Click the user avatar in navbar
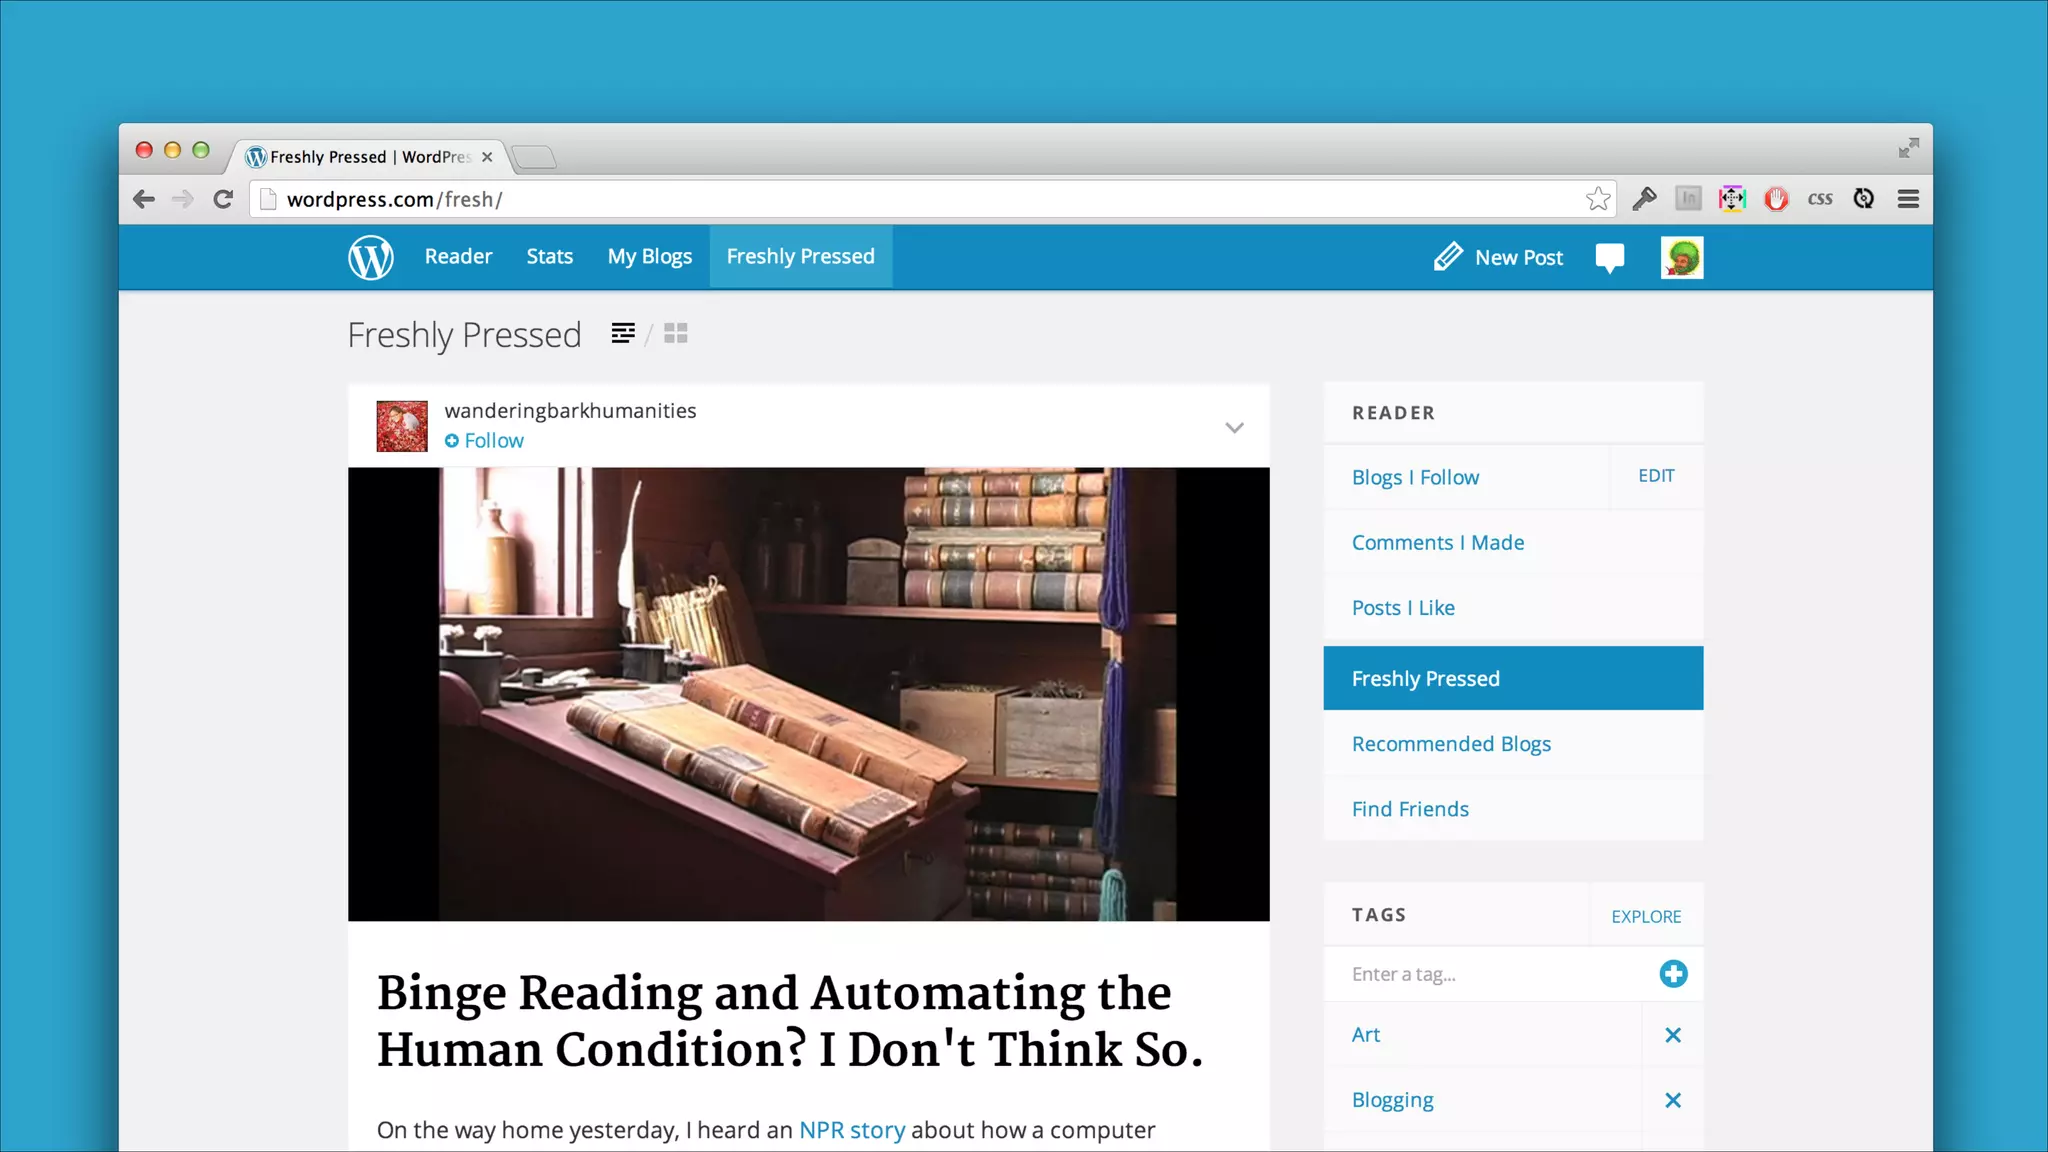Image resolution: width=2048 pixels, height=1152 pixels. point(1681,257)
